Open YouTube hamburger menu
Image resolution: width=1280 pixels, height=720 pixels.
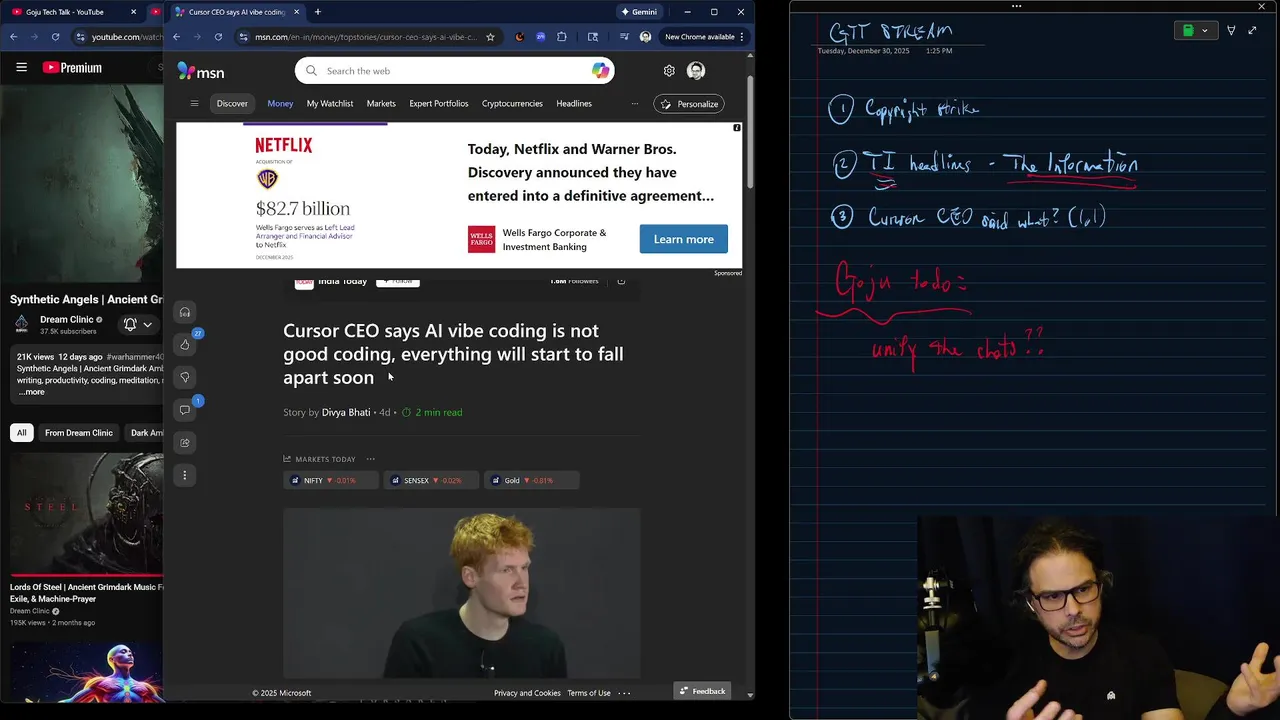pyautogui.click(x=21, y=67)
